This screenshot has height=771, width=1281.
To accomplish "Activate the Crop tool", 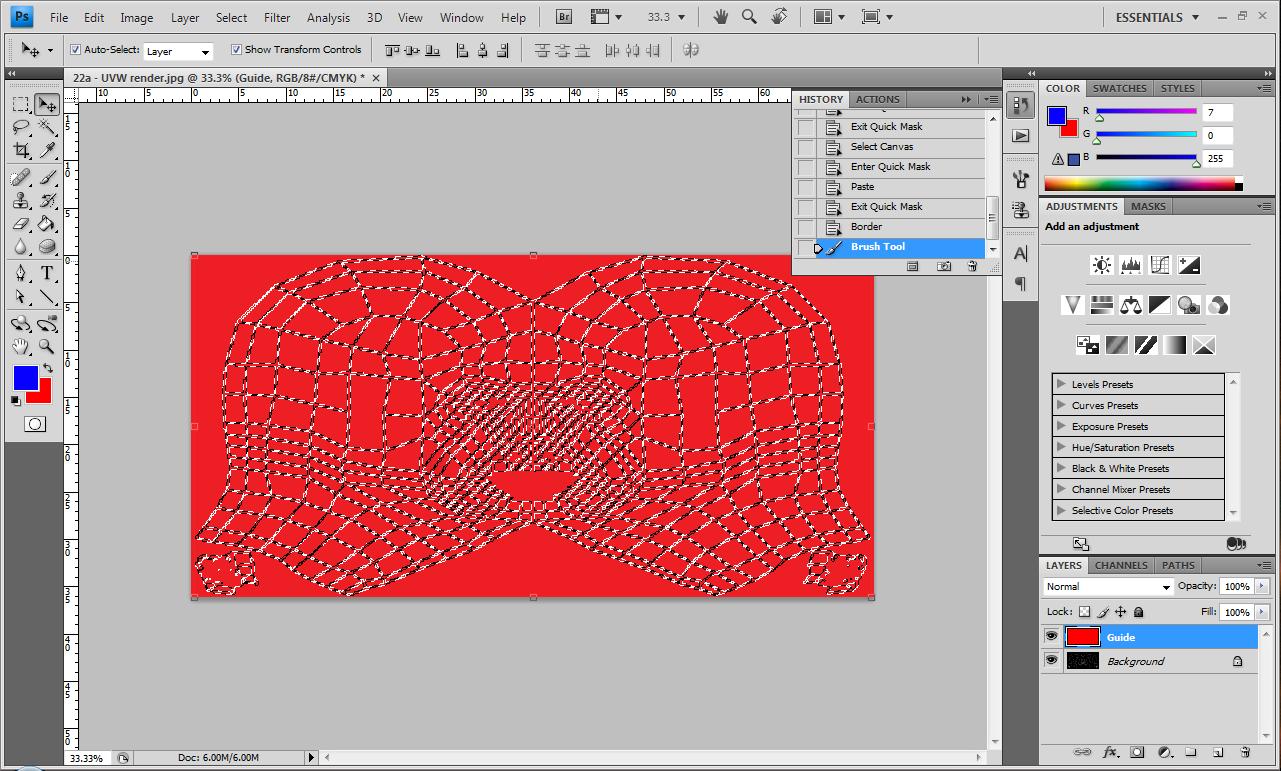I will [x=20, y=150].
